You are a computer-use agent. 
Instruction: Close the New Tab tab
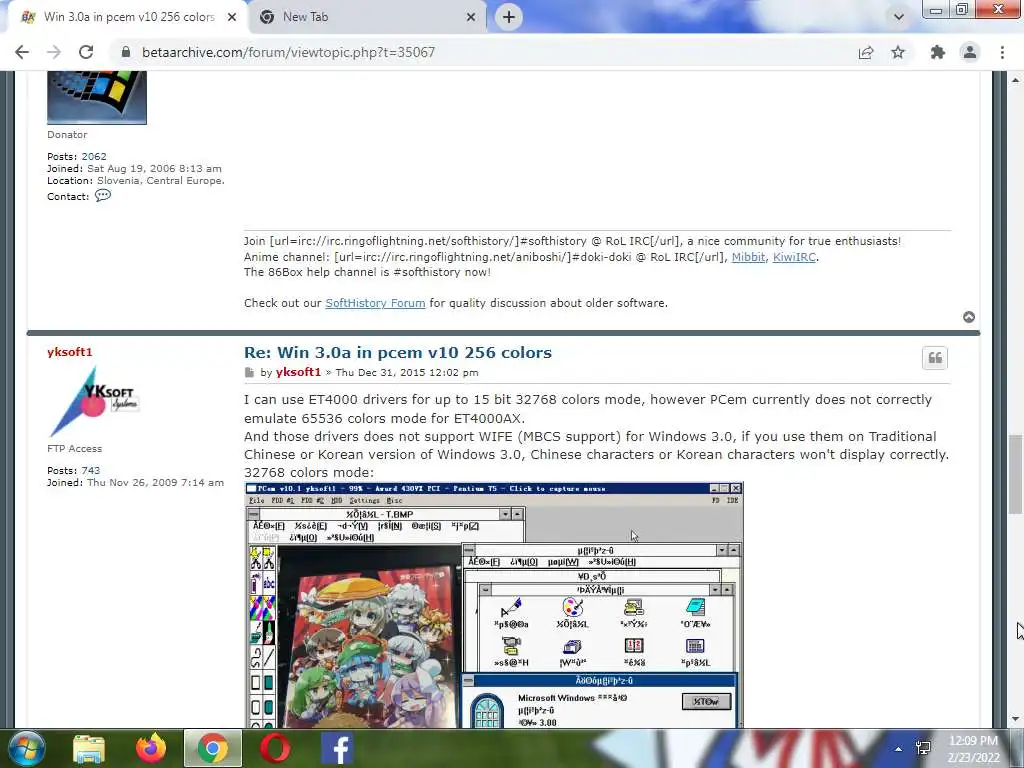tap(471, 18)
